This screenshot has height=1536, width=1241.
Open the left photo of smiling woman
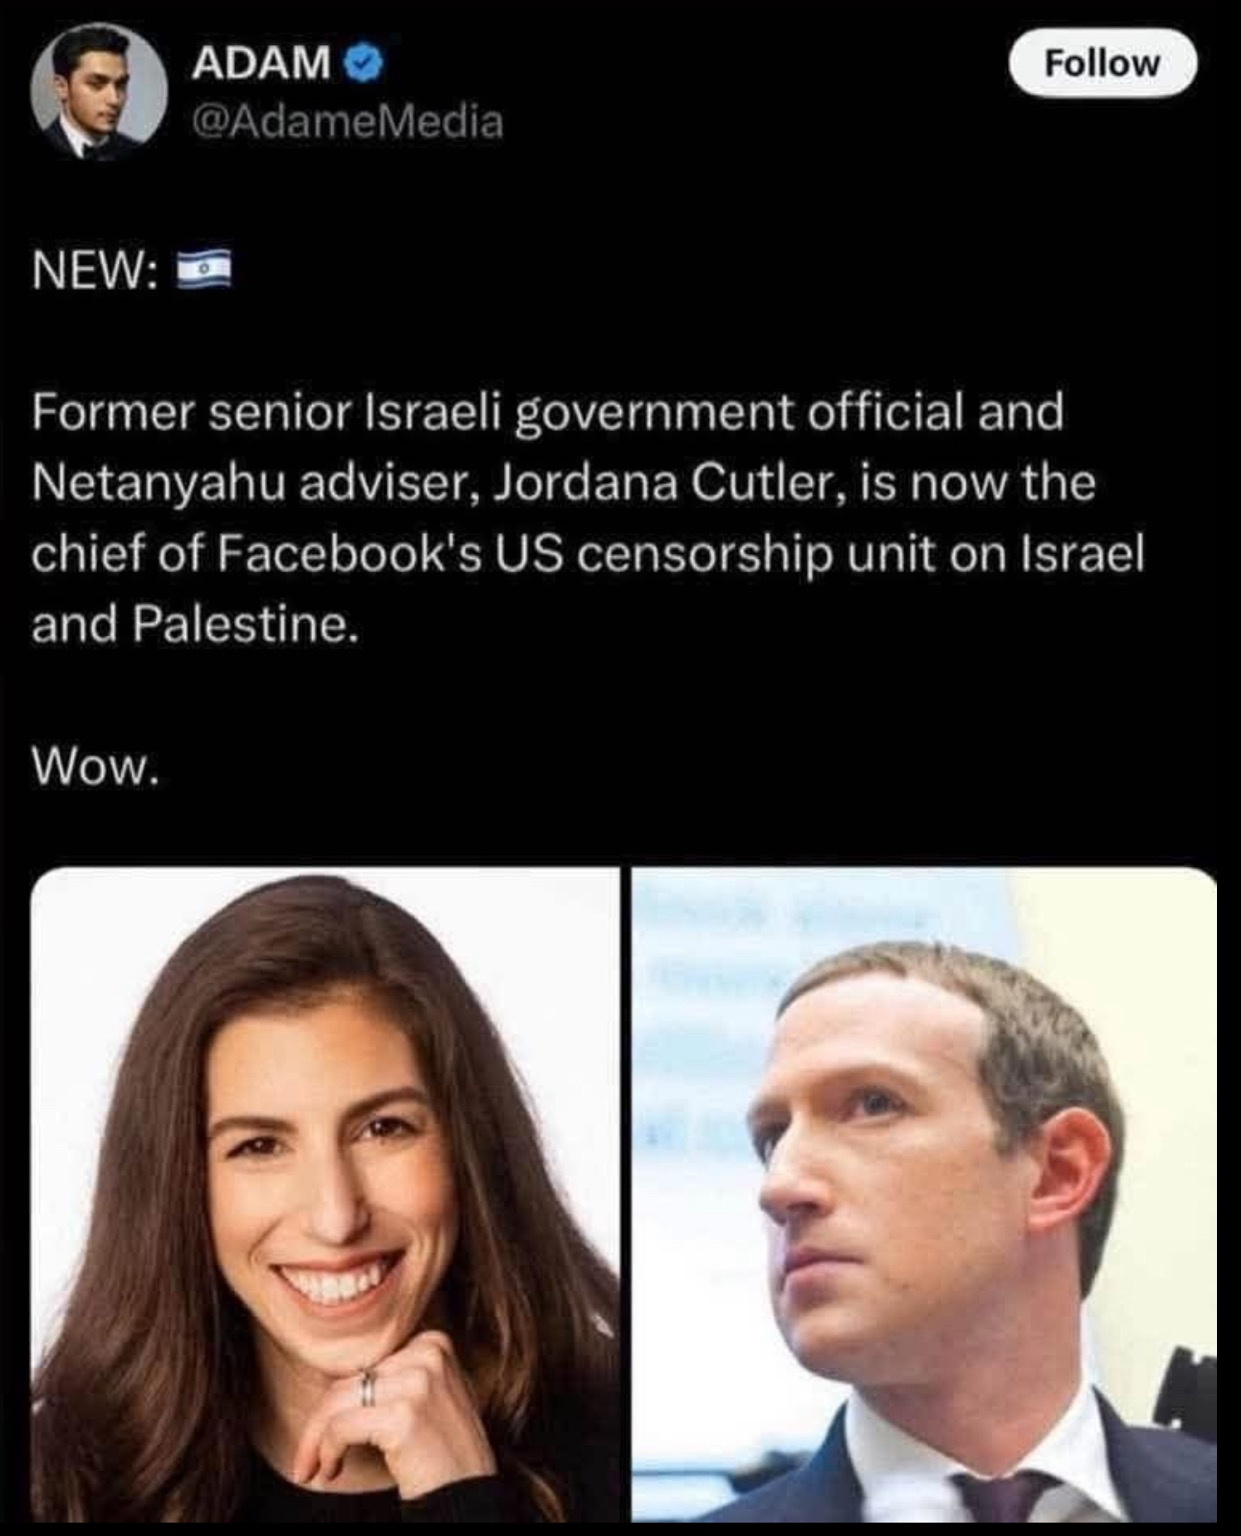[x=325, y=1194]
